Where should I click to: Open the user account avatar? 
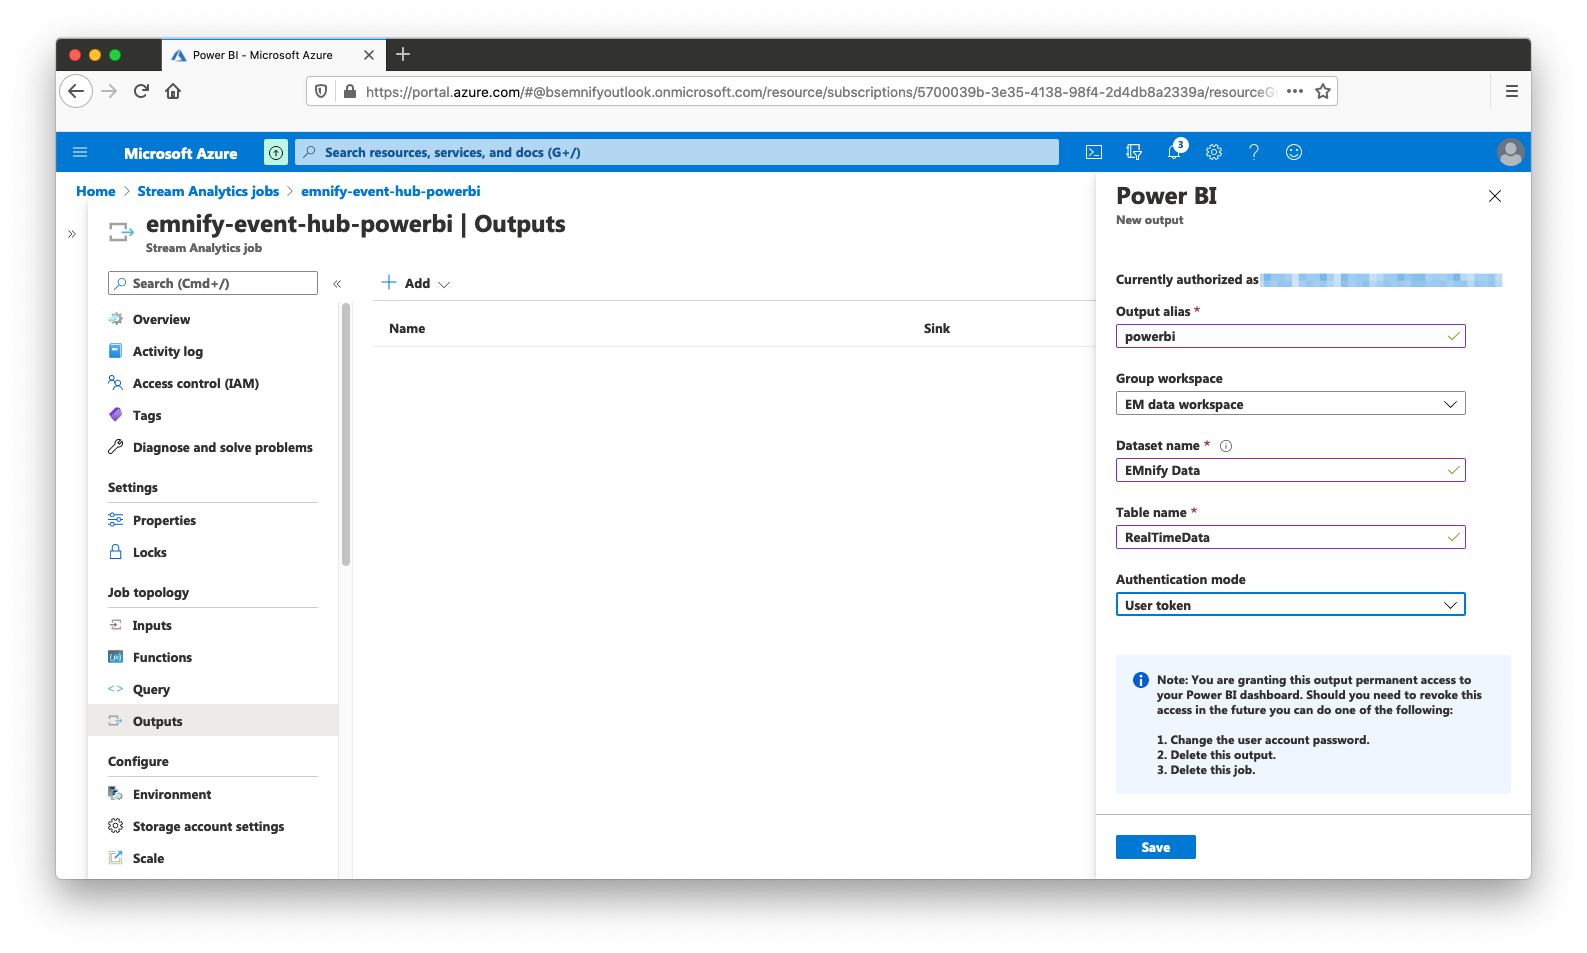1510,152
